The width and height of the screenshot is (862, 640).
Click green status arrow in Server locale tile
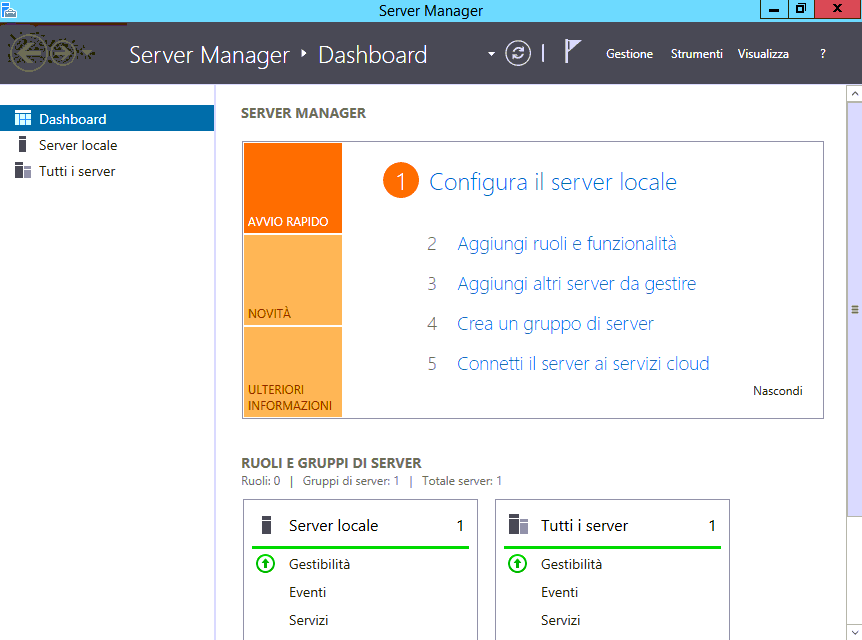(266, 564)
